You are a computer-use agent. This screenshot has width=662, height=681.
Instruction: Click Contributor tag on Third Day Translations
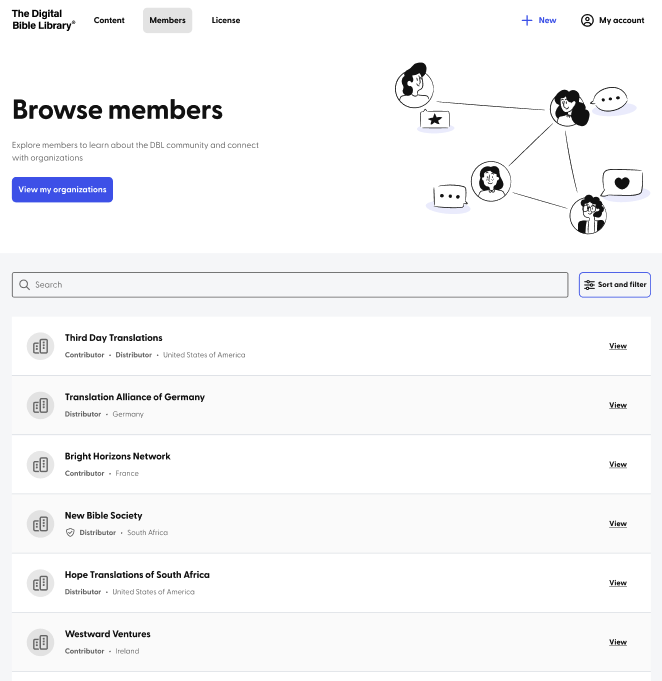pyautogui.click(x=84, y=355)
